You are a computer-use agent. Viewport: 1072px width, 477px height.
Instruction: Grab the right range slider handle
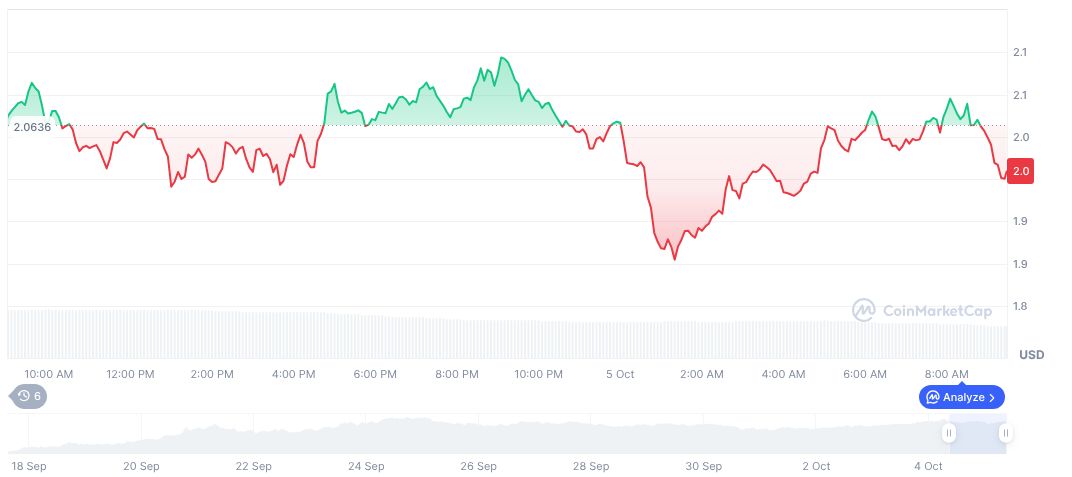point(1005,433)
